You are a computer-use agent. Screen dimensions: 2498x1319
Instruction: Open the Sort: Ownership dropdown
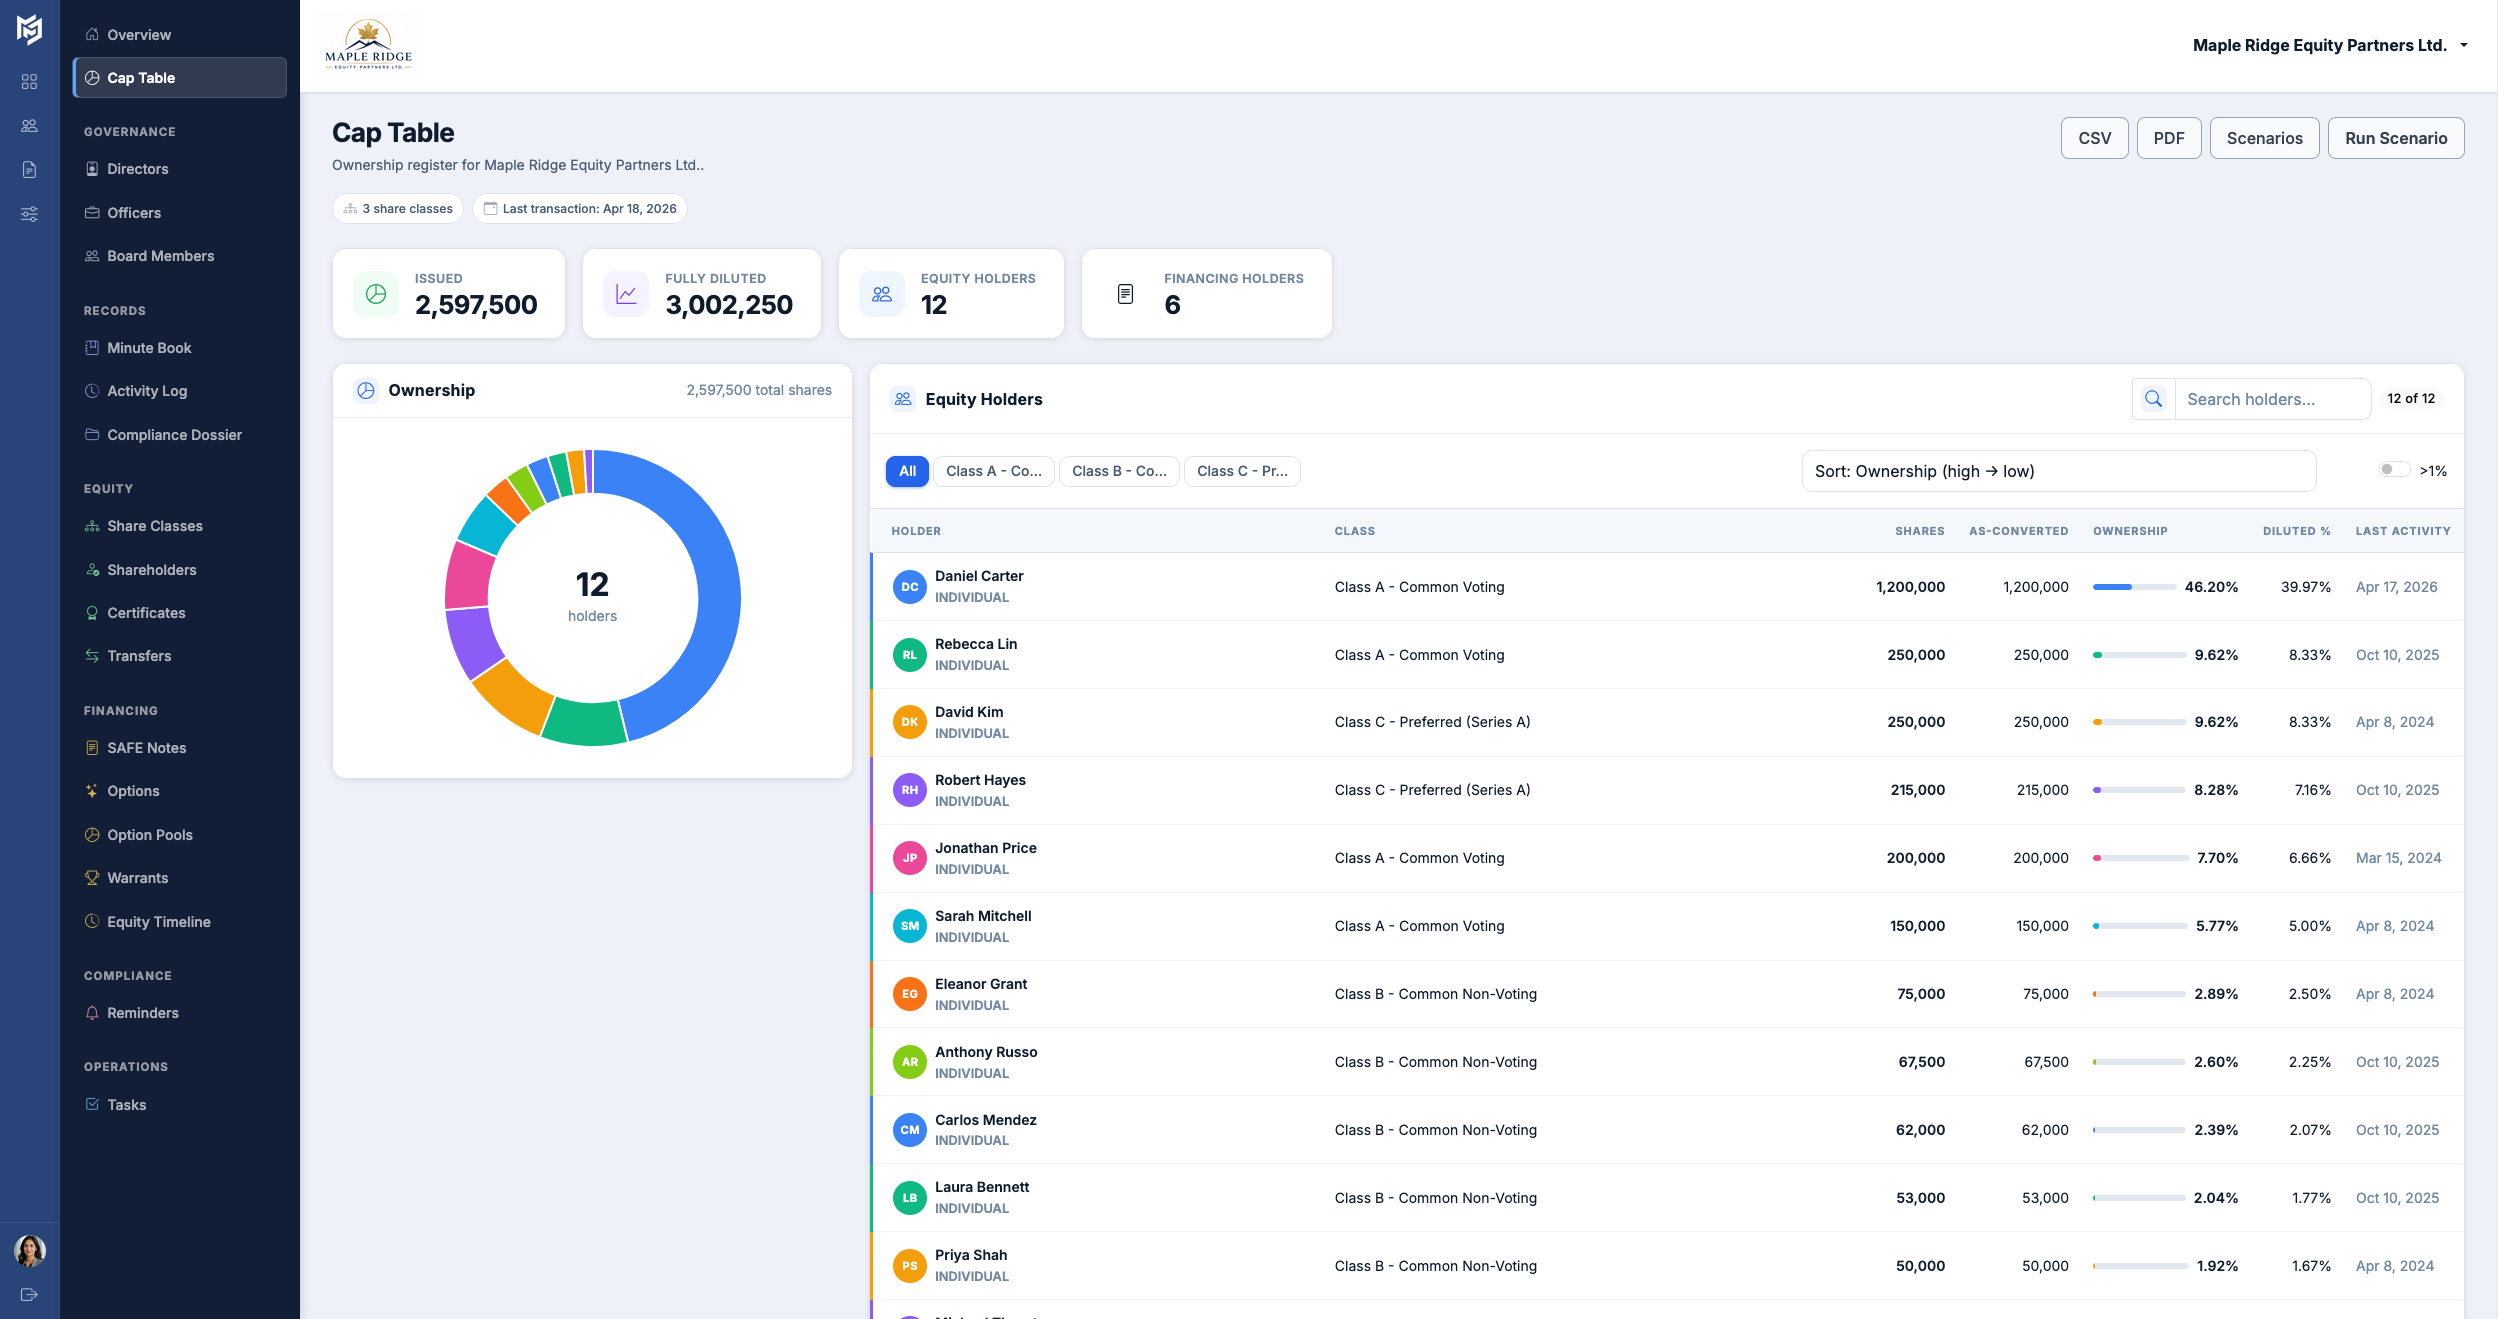click(2057, 471)
